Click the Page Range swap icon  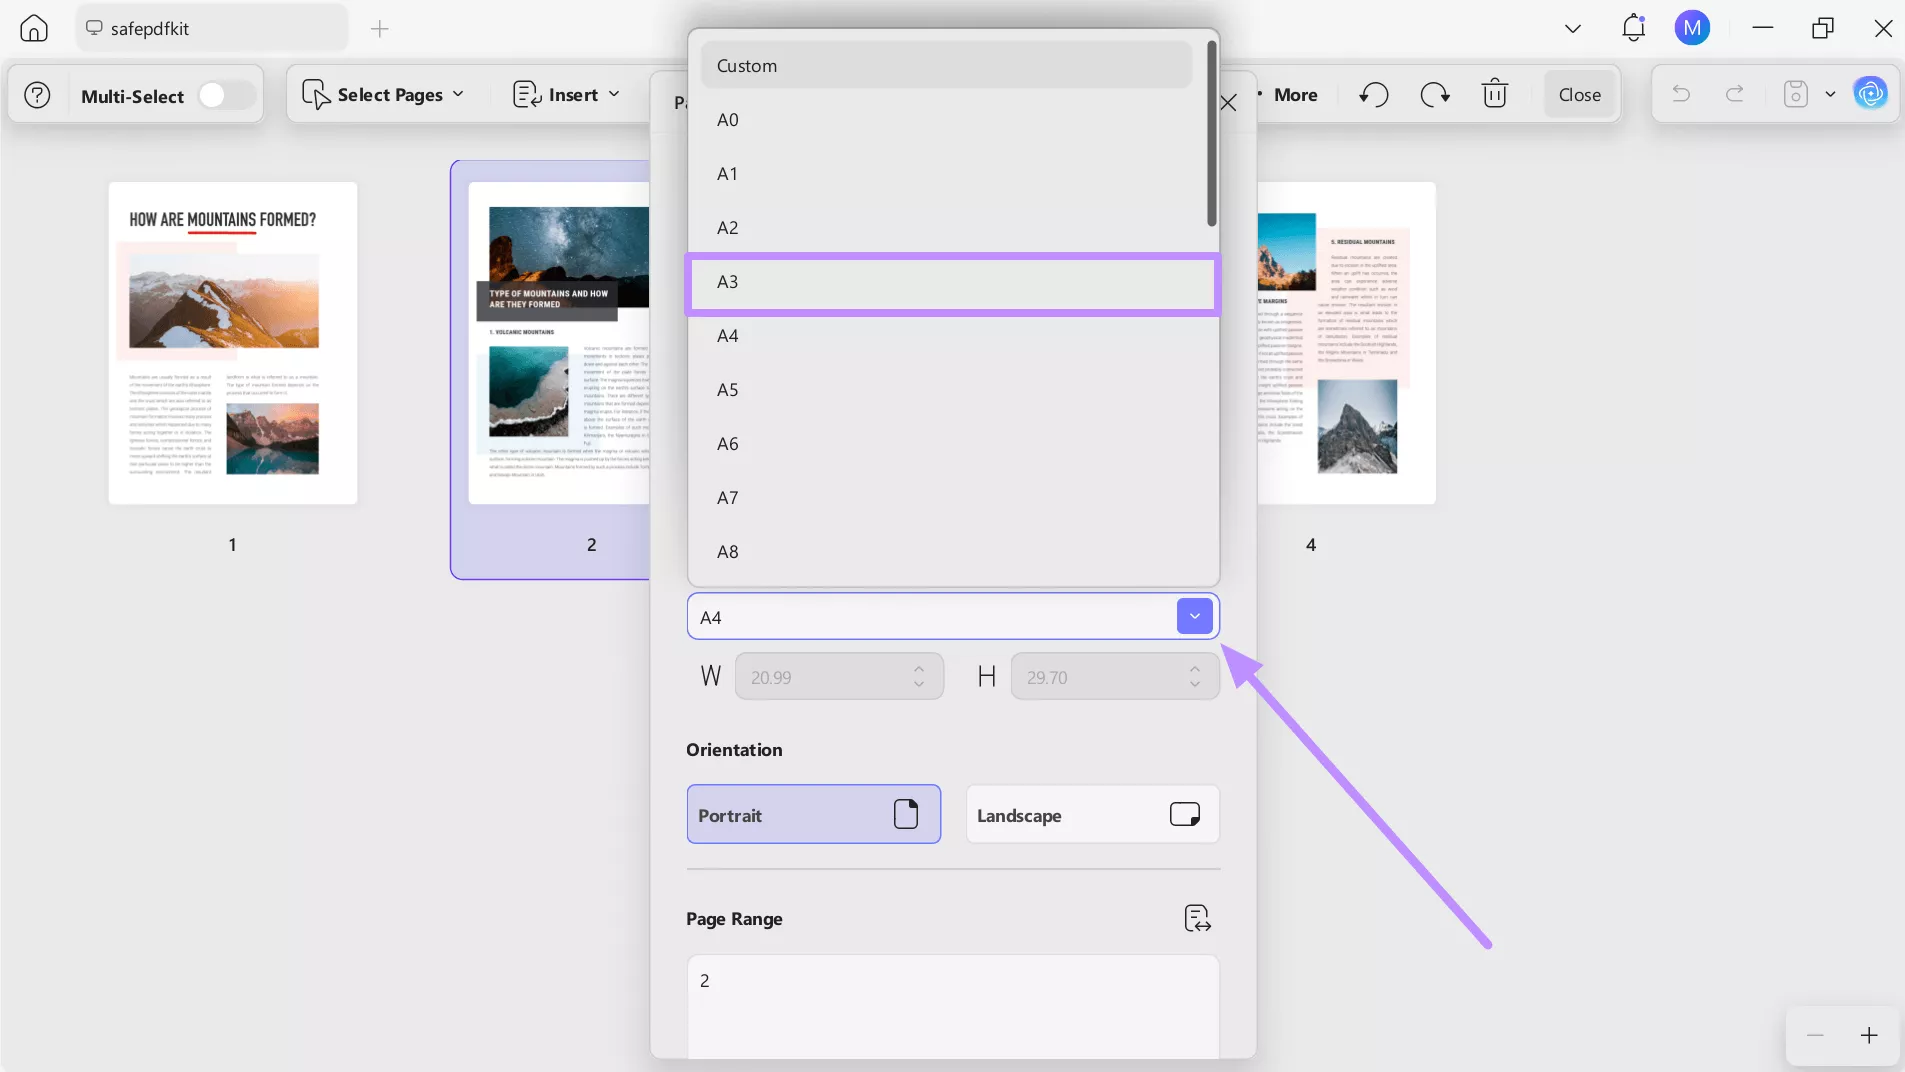point(1197,918)
